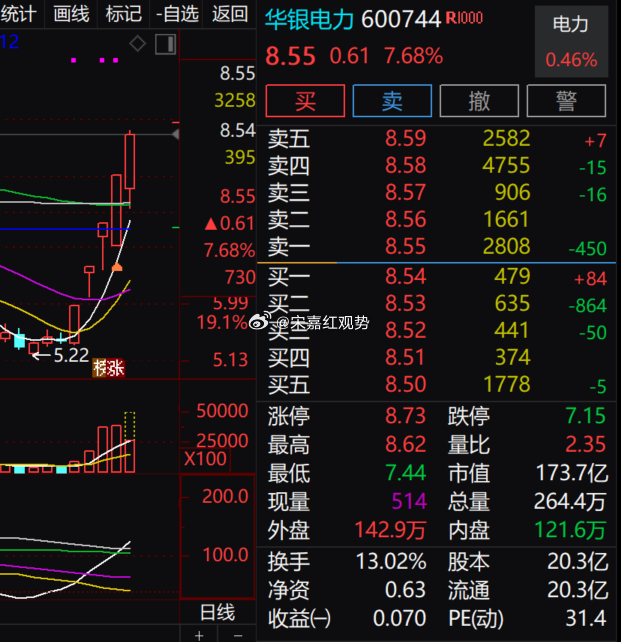
Task: Click the PE(动) value 31.4
Action: click(586, 618)
